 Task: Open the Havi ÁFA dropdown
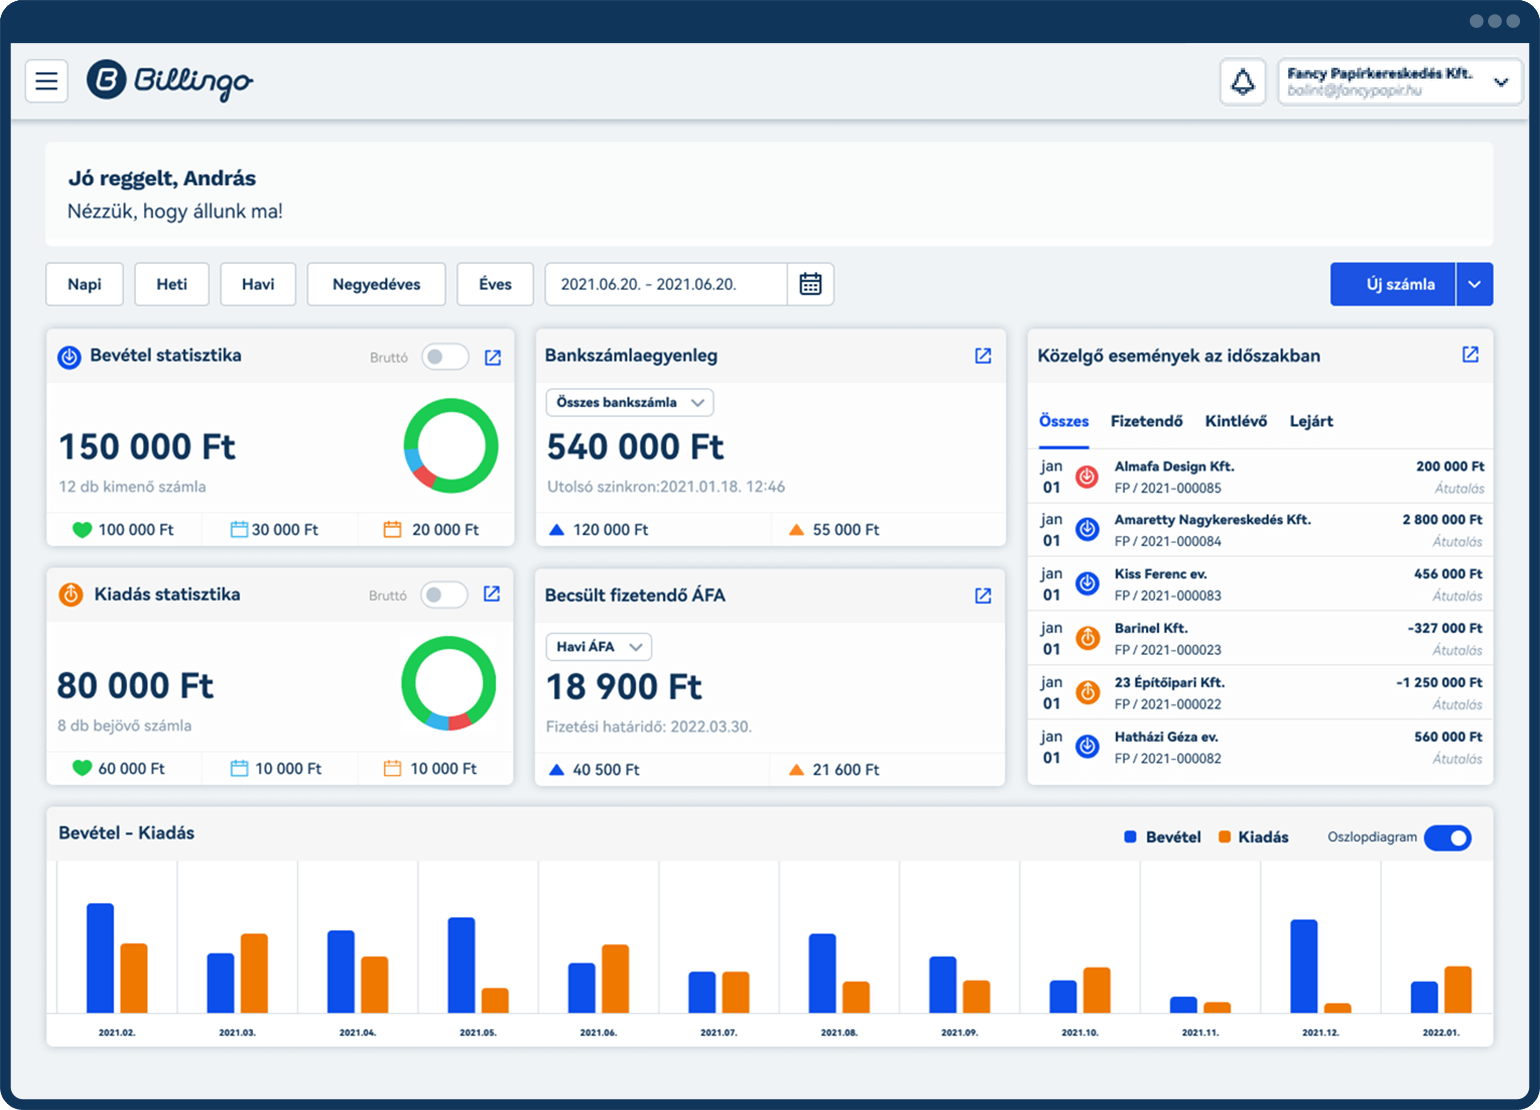599,647
